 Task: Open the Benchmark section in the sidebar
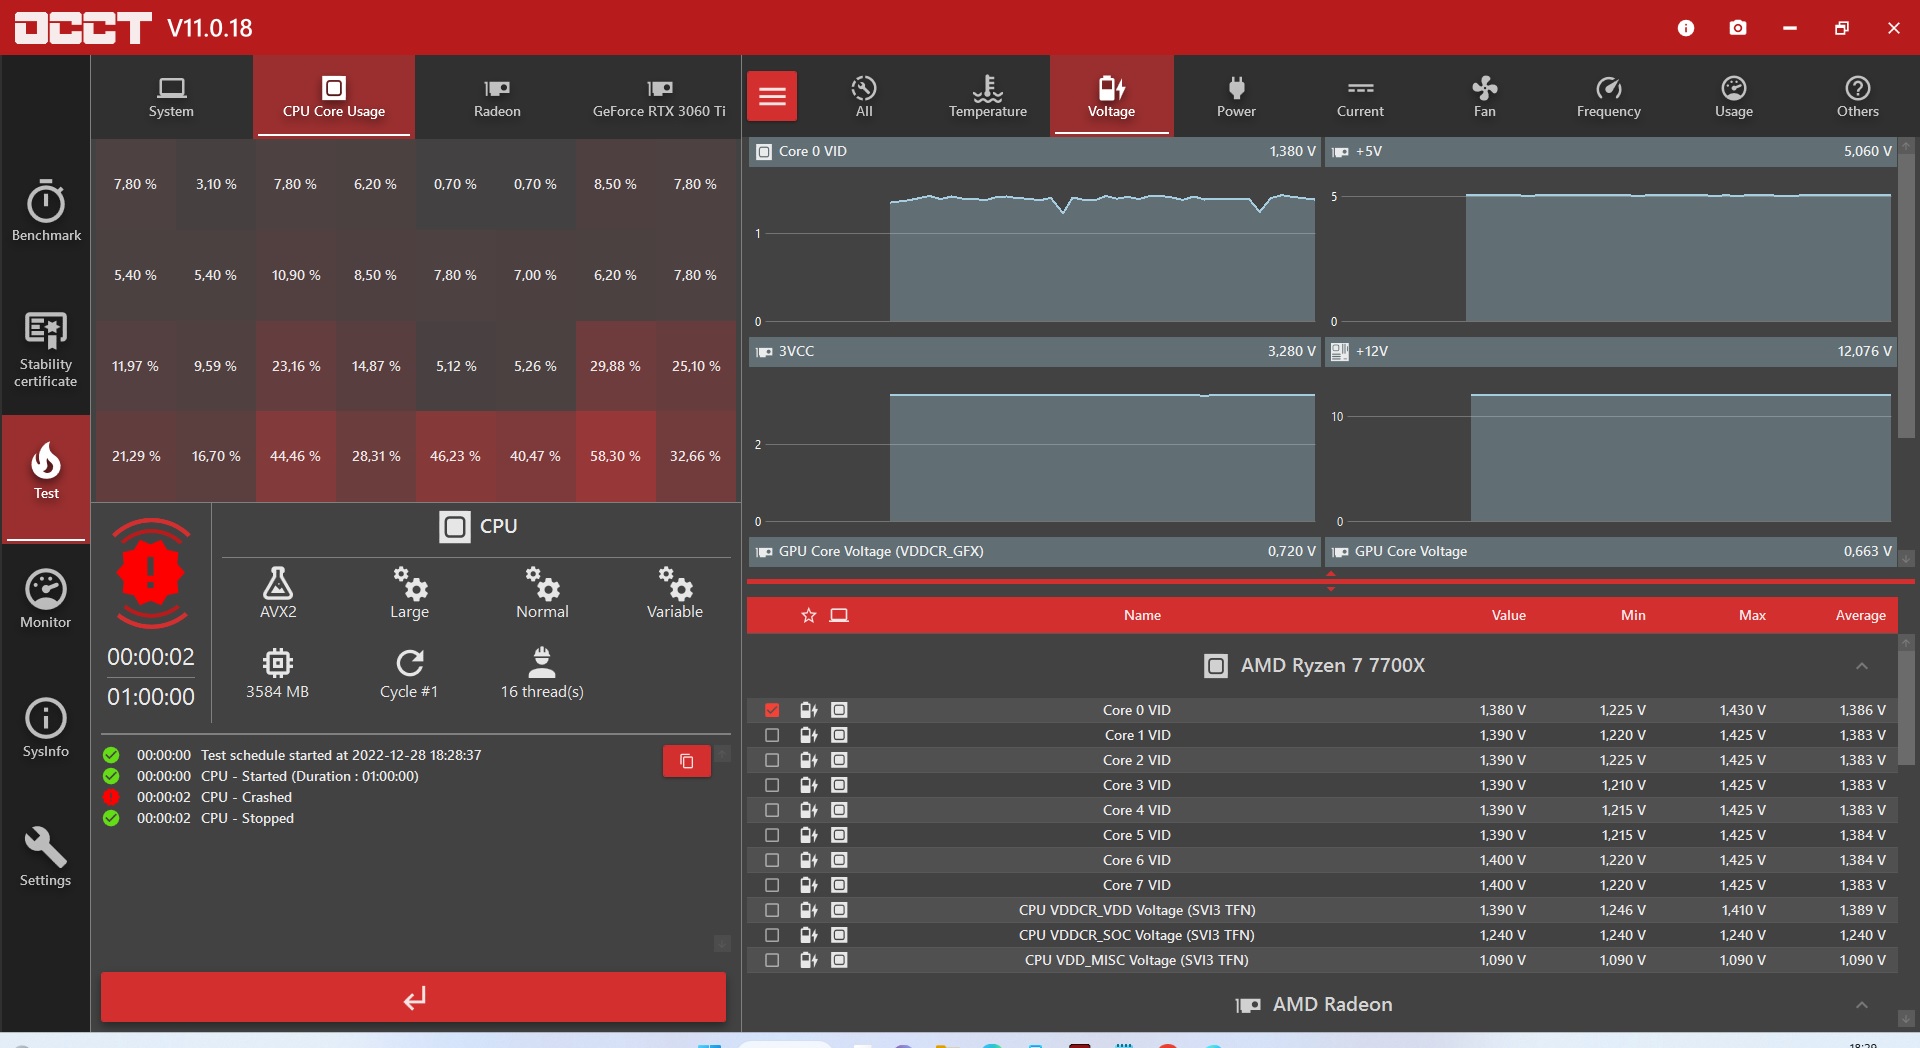point(46,210)
